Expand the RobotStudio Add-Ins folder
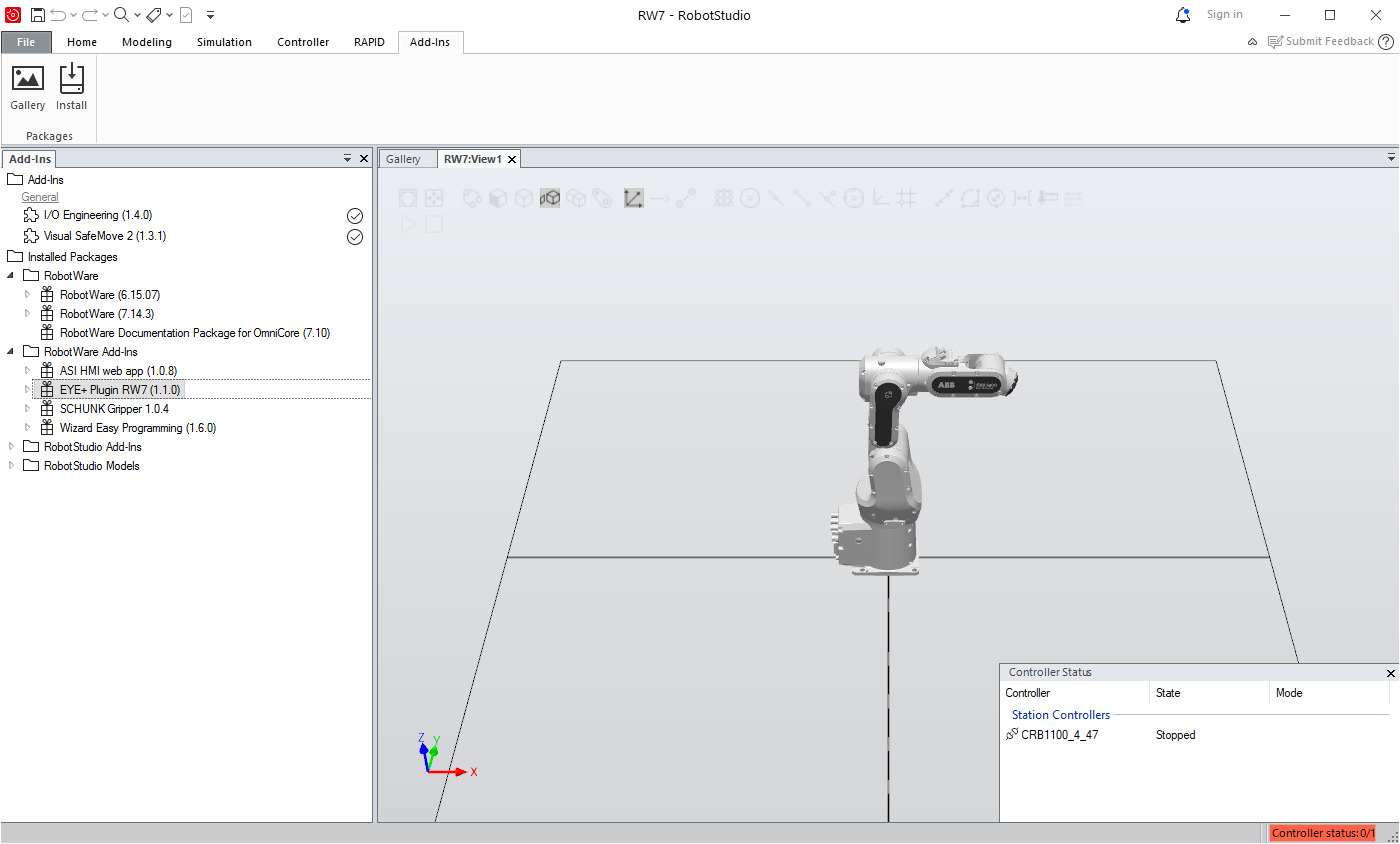Viewport: 1400px width, 844px height. click(x=11, y=446)
